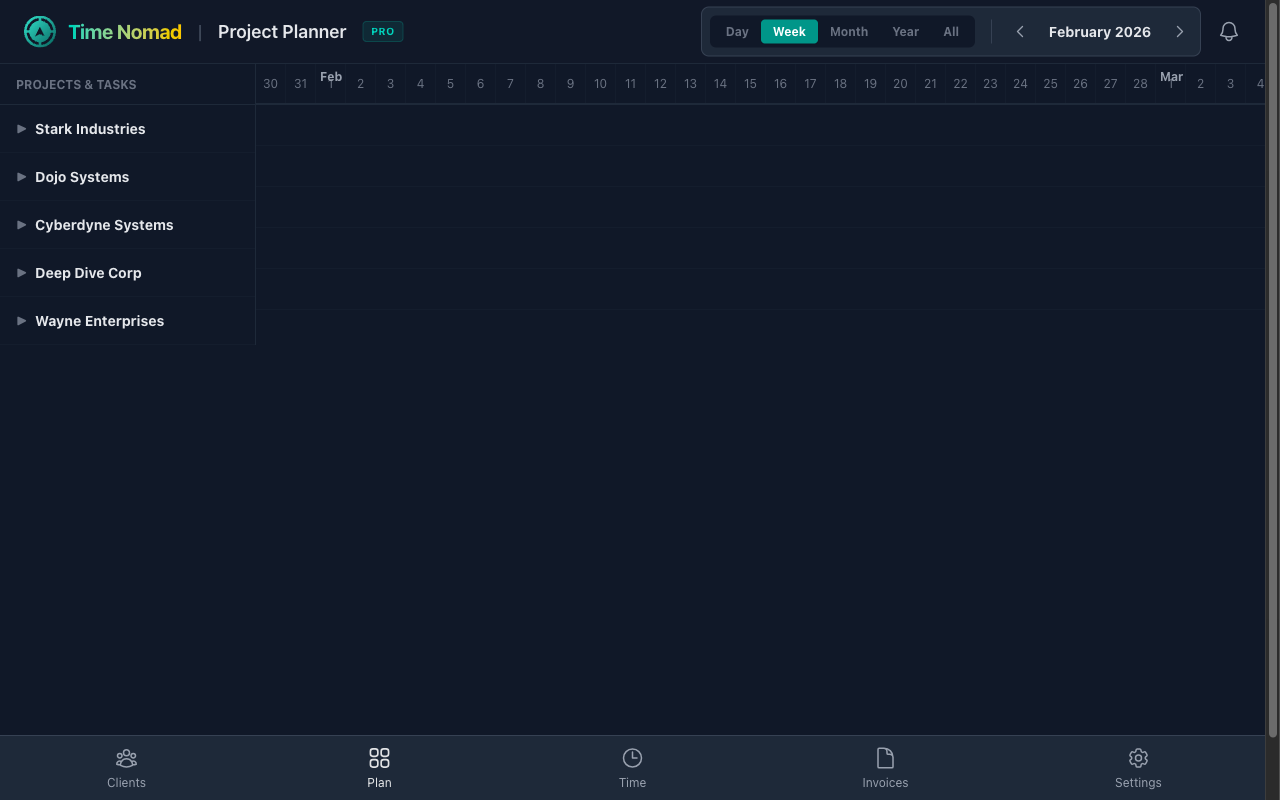
Task: Click the PRO badge
Action: 382,32
